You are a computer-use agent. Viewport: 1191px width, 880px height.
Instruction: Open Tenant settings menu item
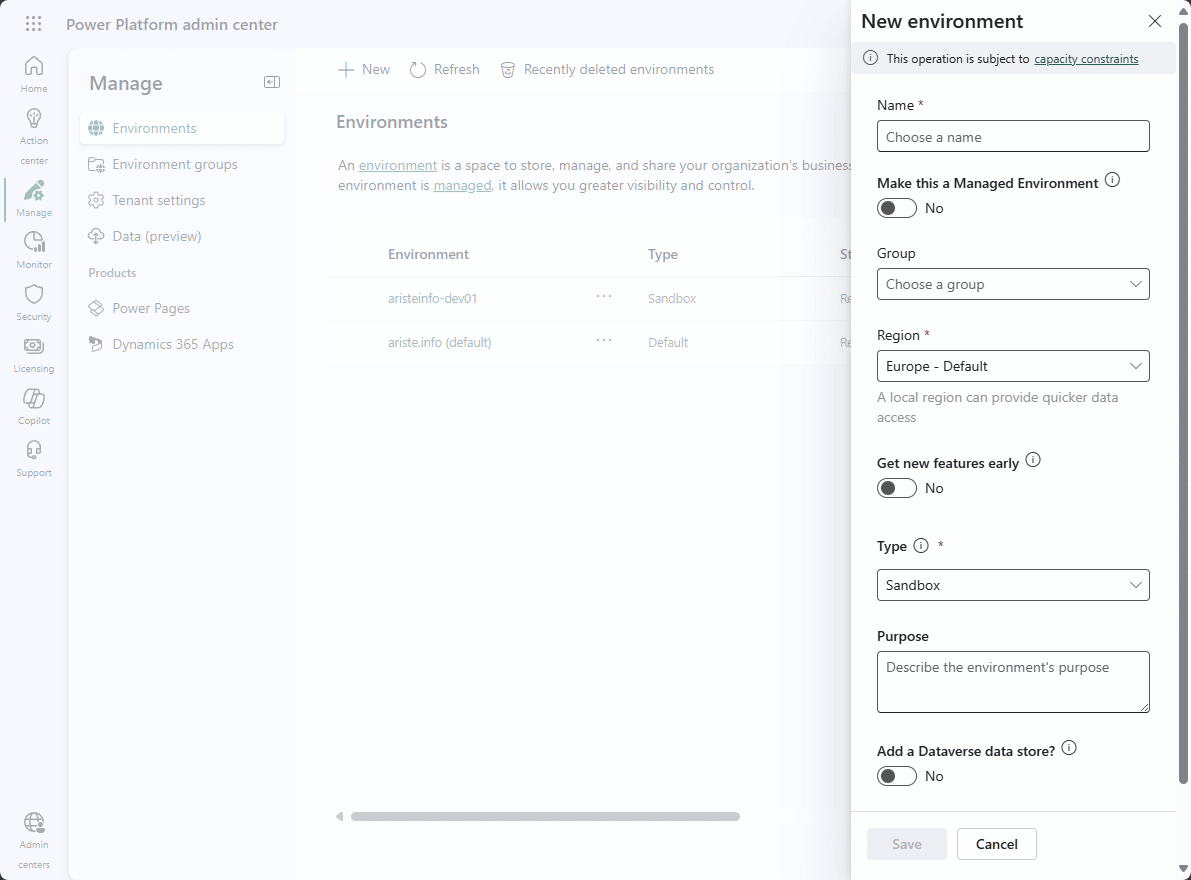tap(158, 200)
